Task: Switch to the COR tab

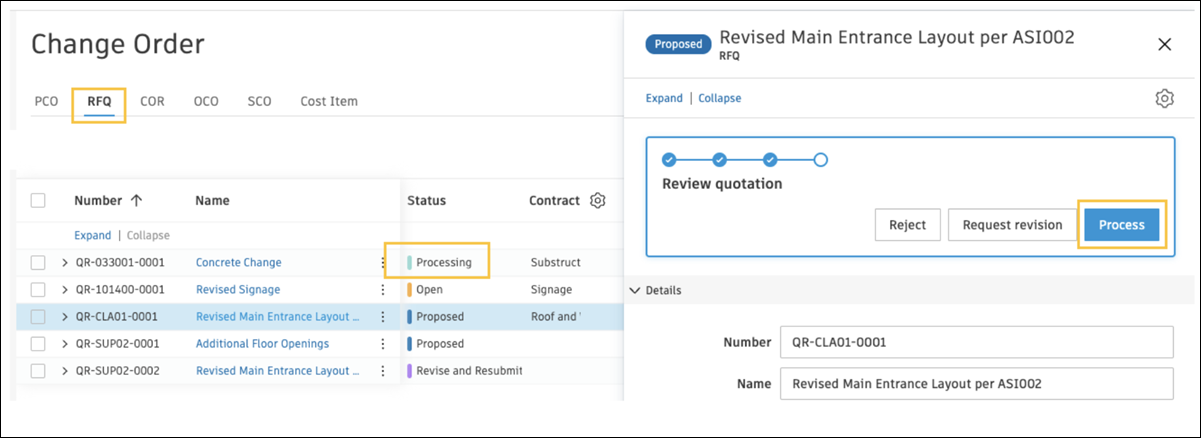Action: pos(152,101)
